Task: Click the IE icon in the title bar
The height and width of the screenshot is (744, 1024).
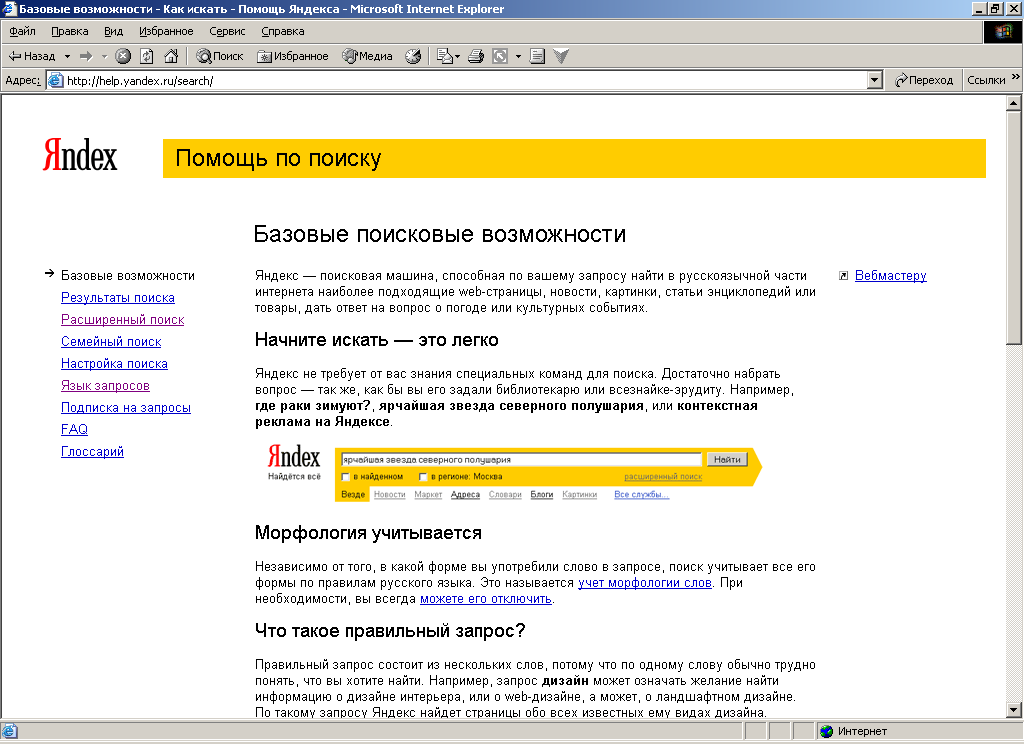Action: [8, 8]
